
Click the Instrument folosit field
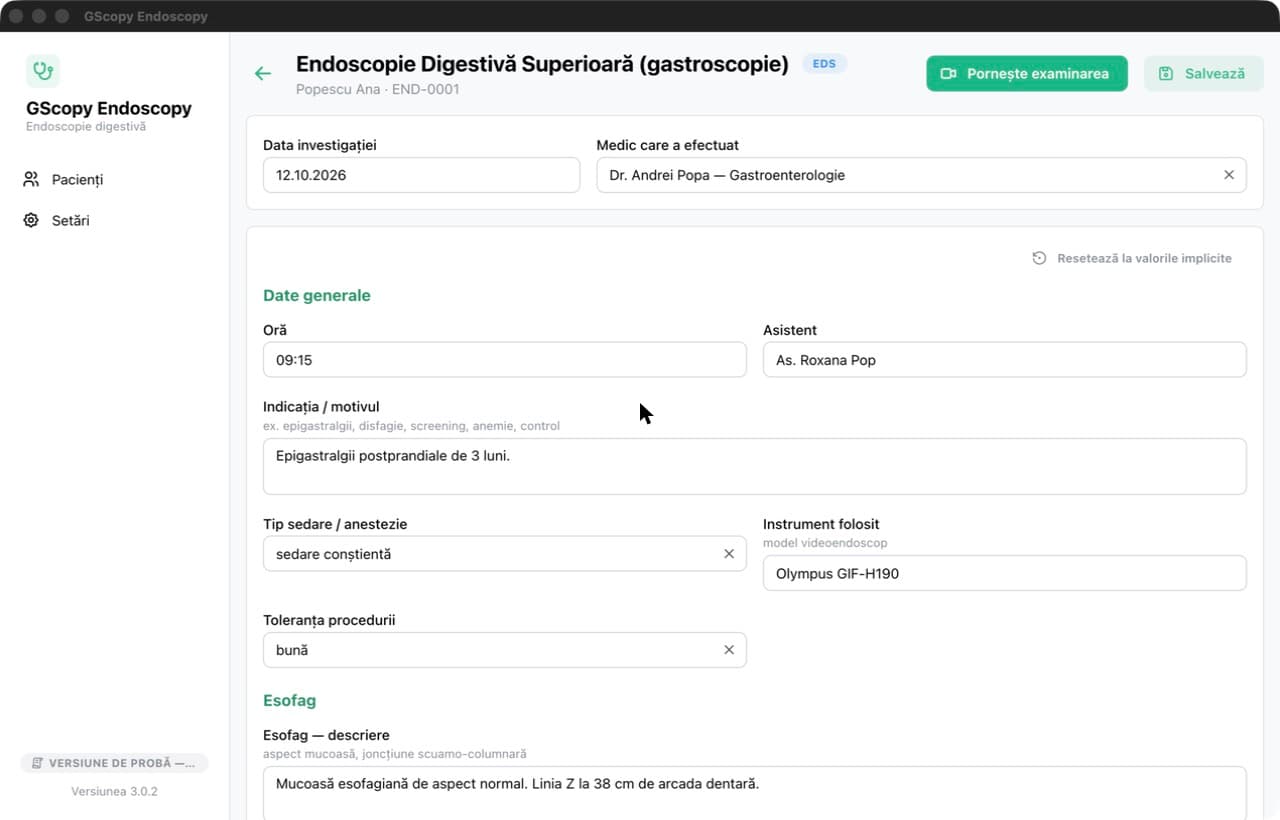pyautogui.click(x=1004, y=574)
